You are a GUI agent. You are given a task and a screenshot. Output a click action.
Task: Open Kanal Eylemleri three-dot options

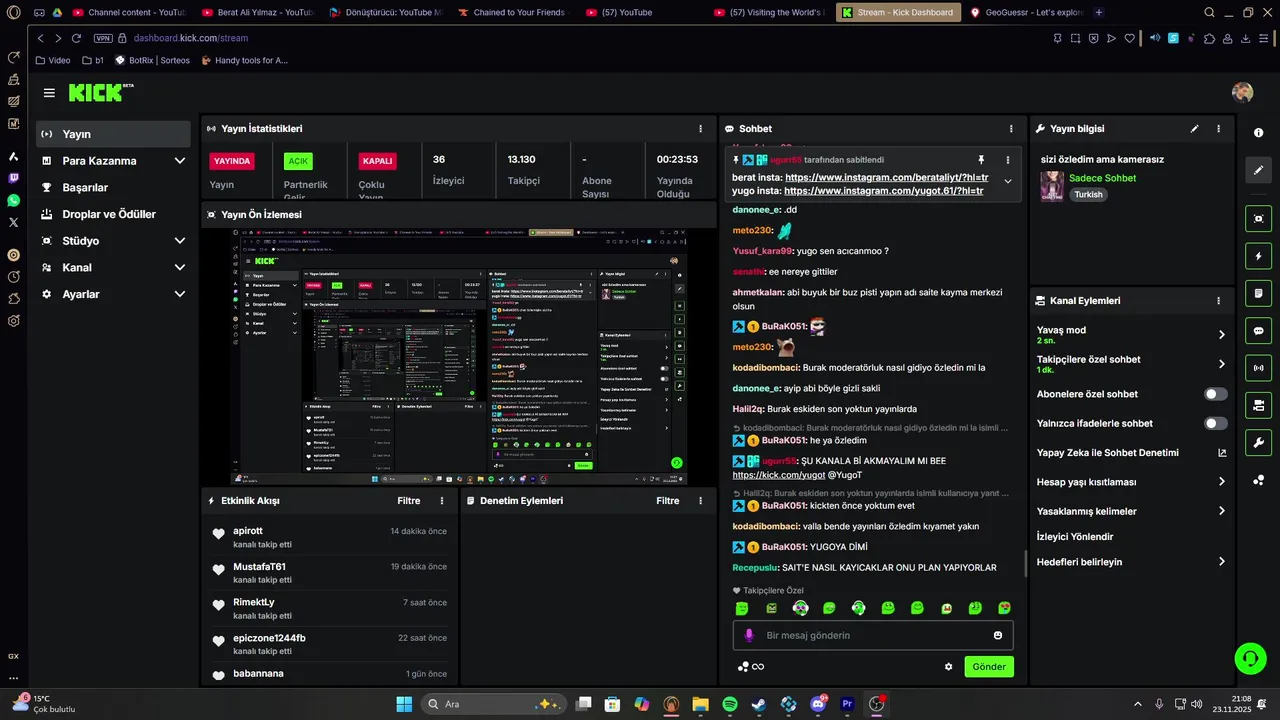click(x=1218, y=300)
